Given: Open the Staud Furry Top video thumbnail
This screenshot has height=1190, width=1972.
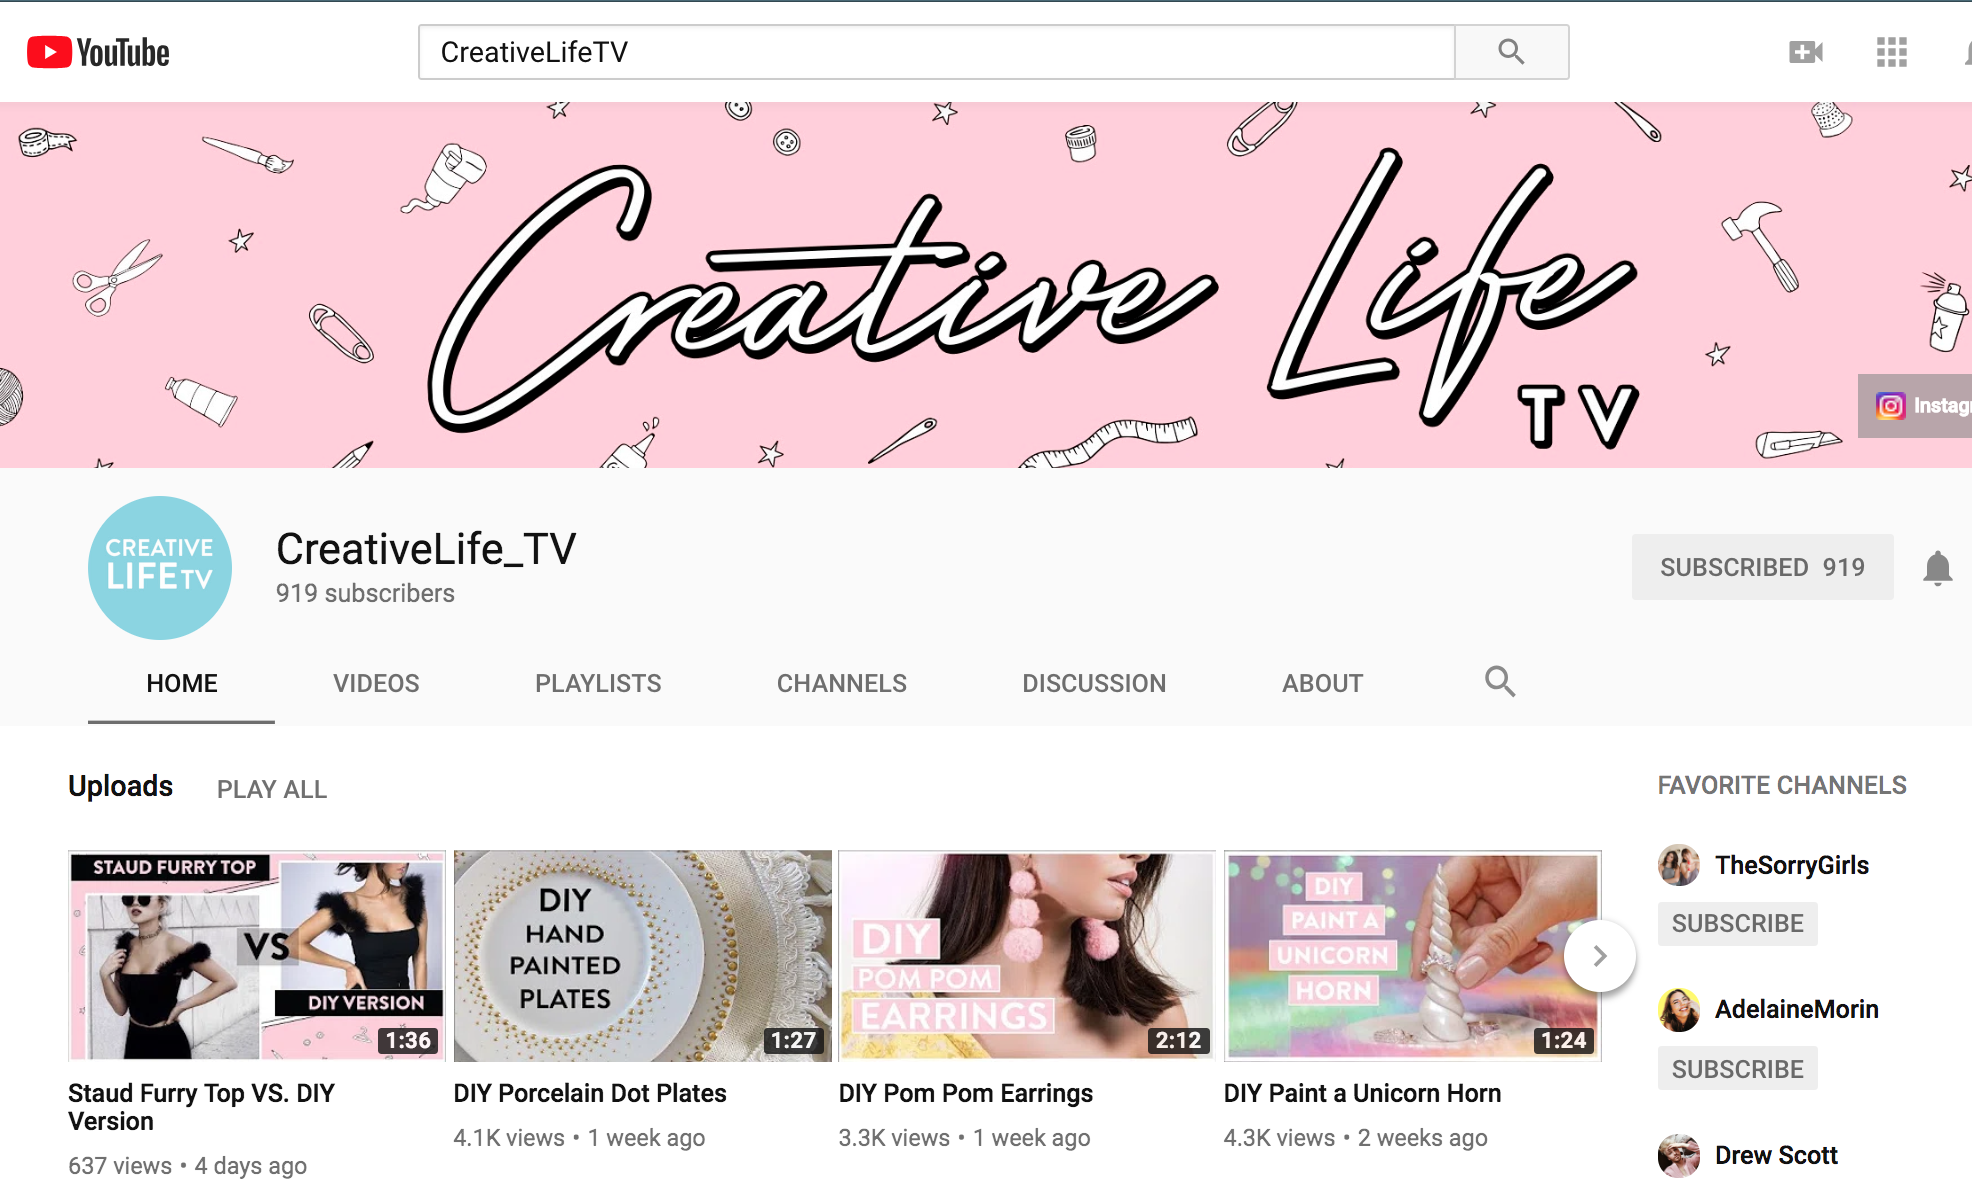Looking at the screenshot, I should (x=257, y=956).
